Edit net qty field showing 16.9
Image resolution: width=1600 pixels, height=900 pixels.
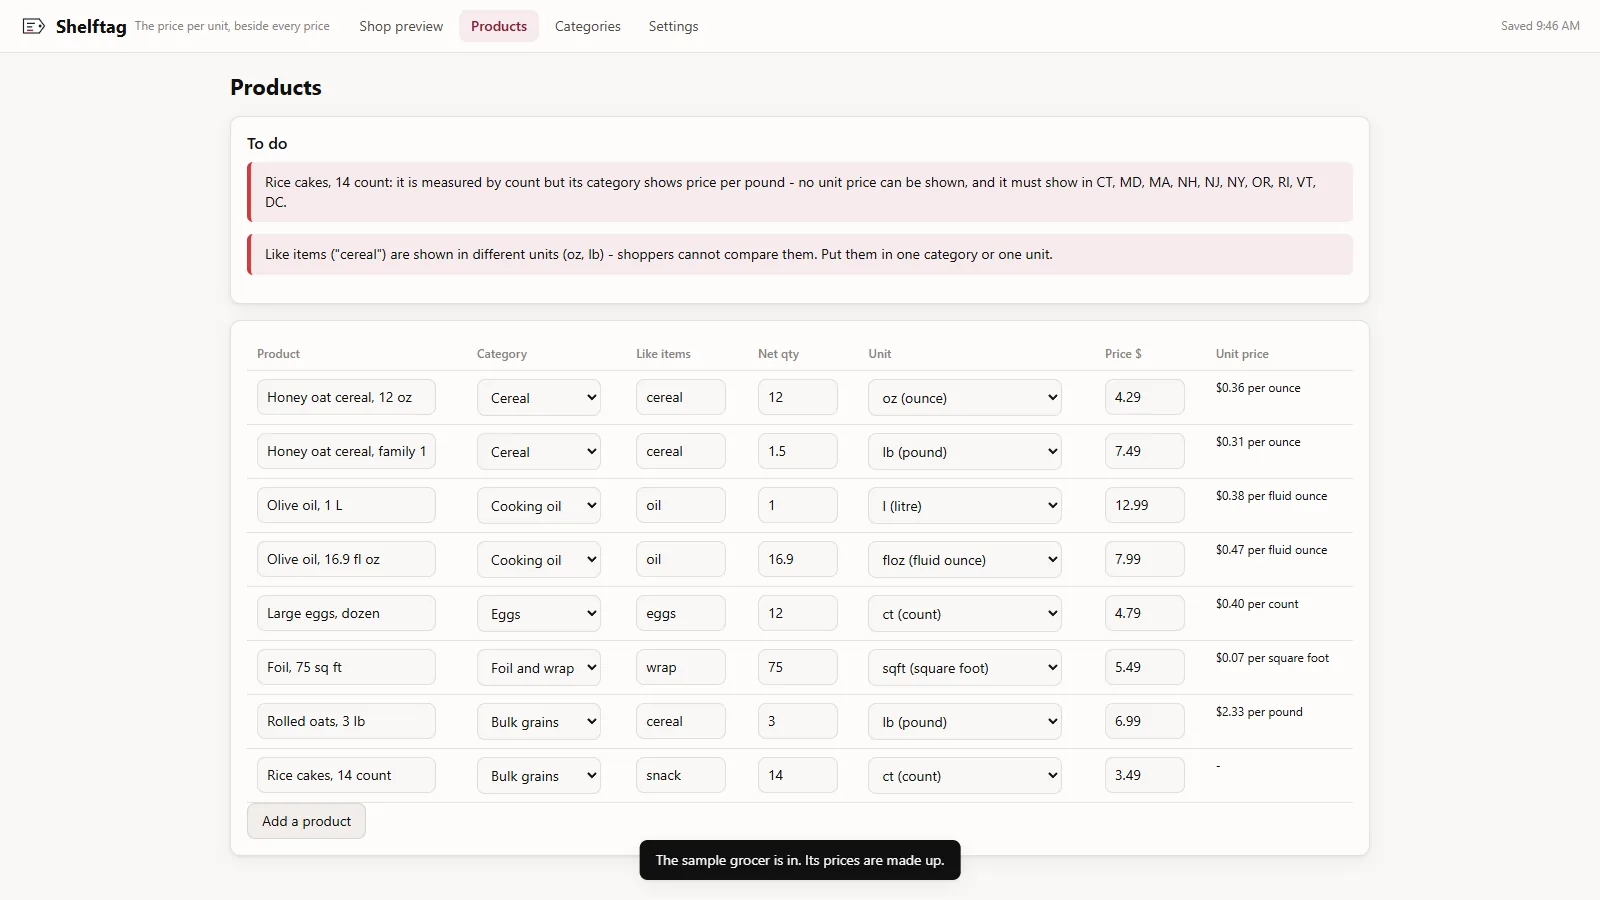pos(798,559)
